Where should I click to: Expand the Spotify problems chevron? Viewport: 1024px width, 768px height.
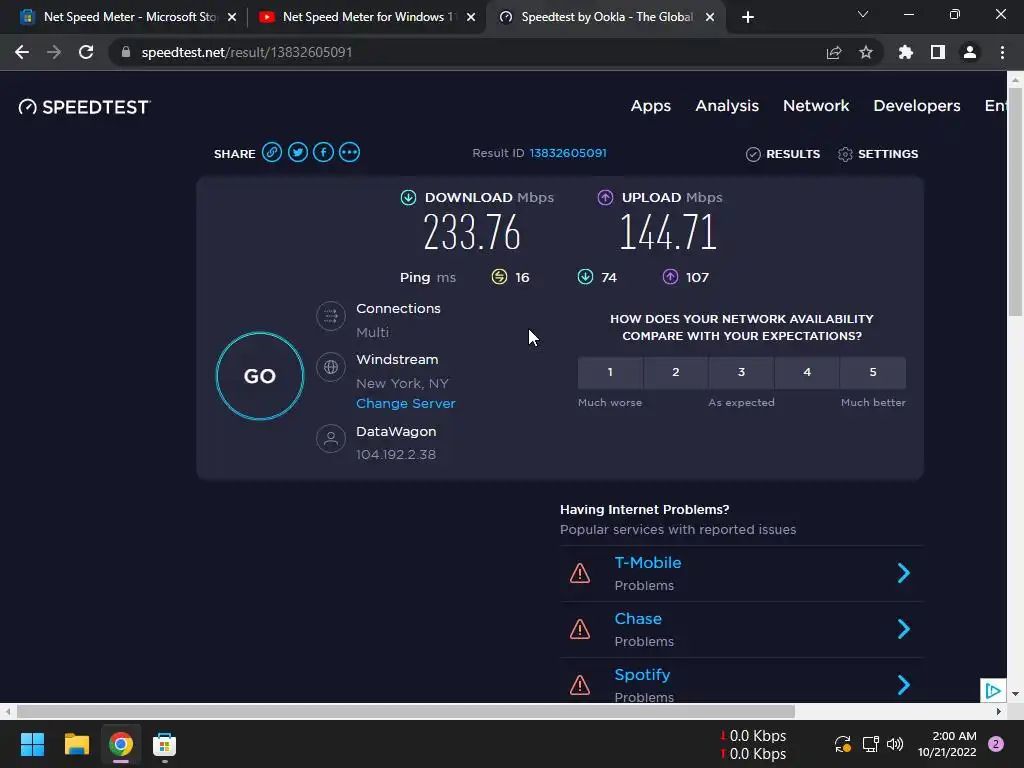[x=904, y=686]
